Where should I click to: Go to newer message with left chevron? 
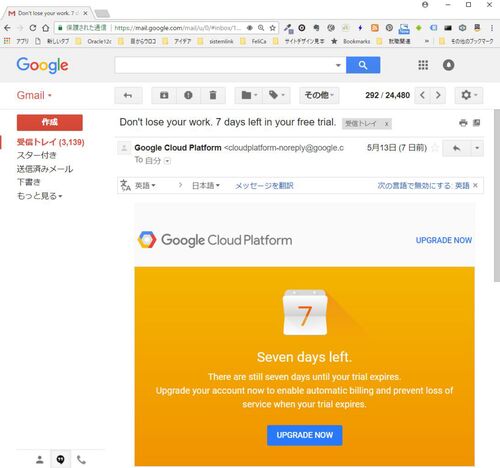[x=422, y=96]
